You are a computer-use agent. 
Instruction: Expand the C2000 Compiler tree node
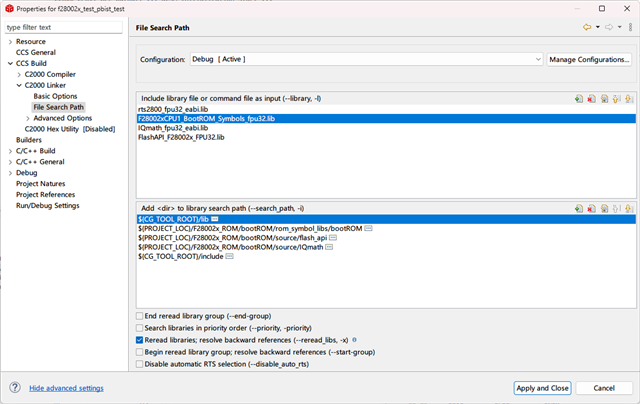click(19, 74)
